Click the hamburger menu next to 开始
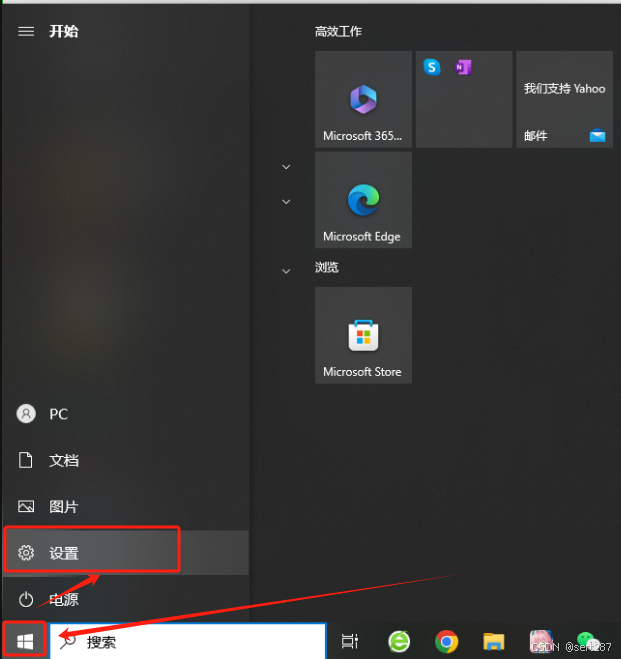621x659 pixels. pyautogui.click(x=26, y=31)
